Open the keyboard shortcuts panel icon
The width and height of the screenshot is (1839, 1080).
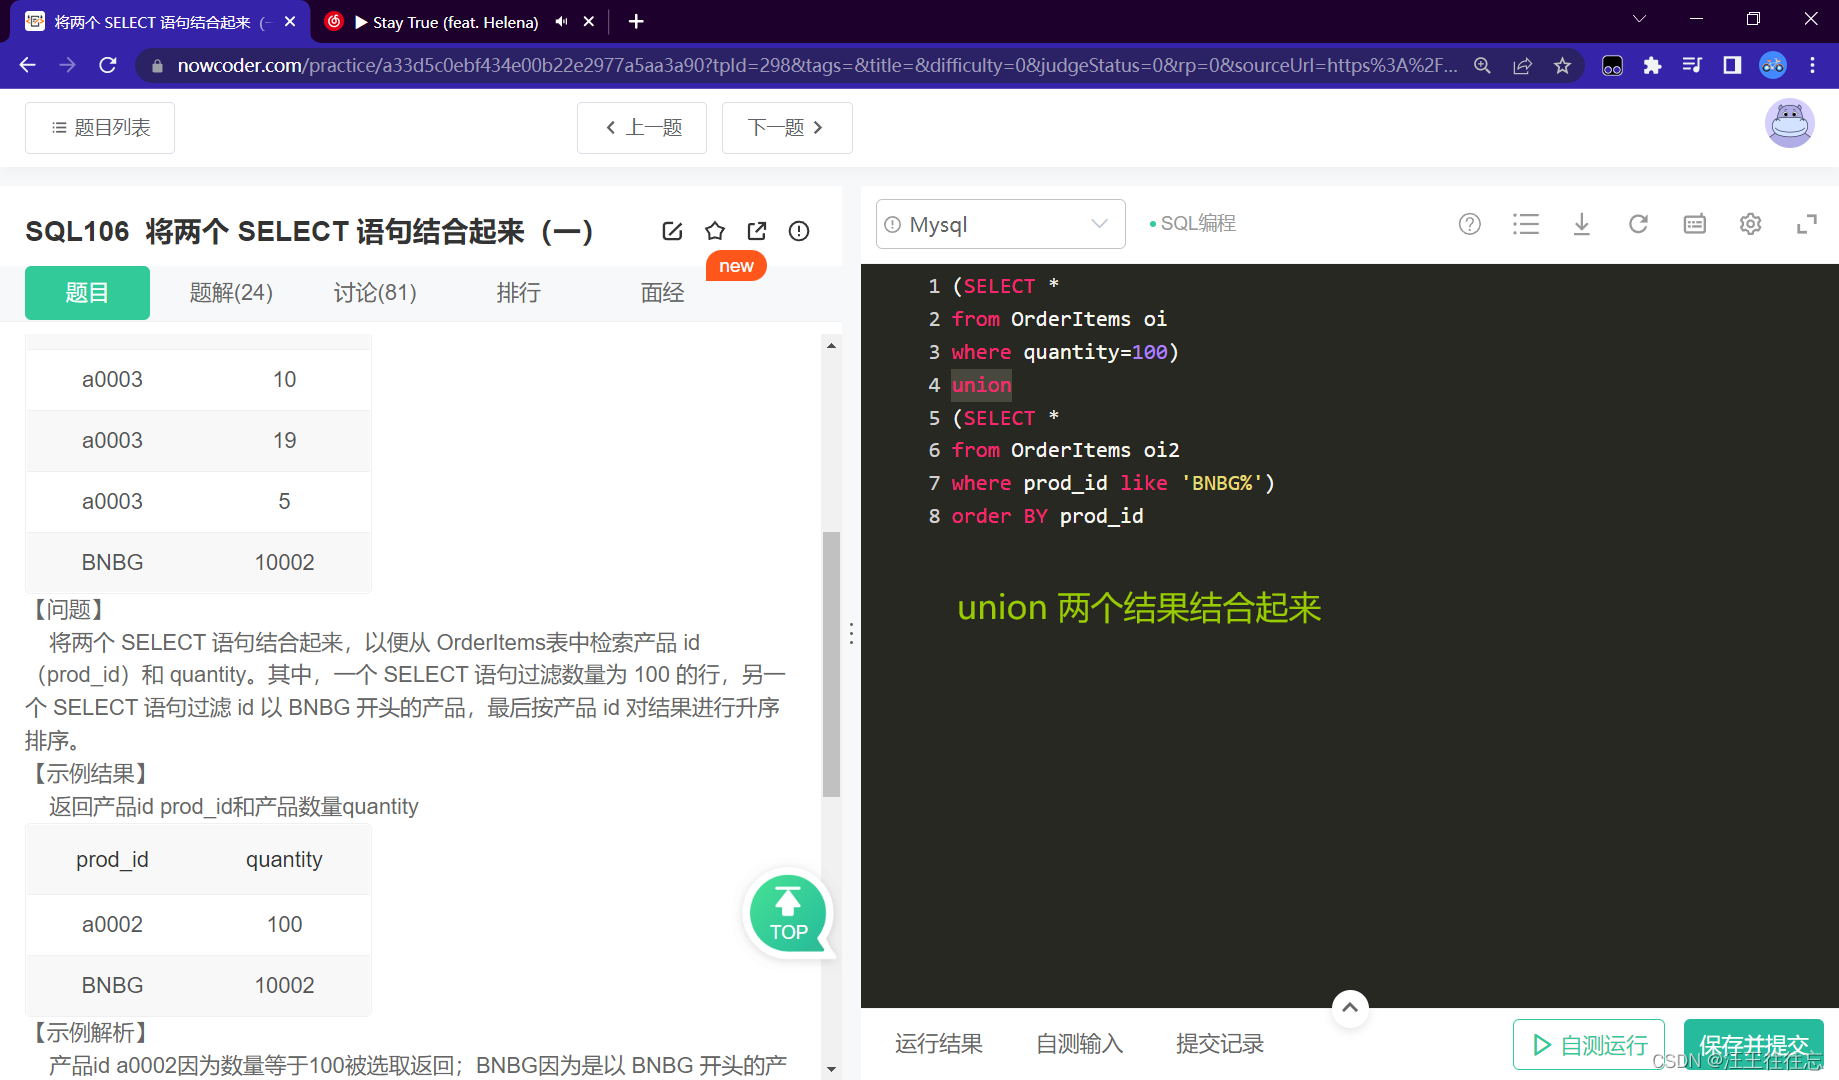1694,224
